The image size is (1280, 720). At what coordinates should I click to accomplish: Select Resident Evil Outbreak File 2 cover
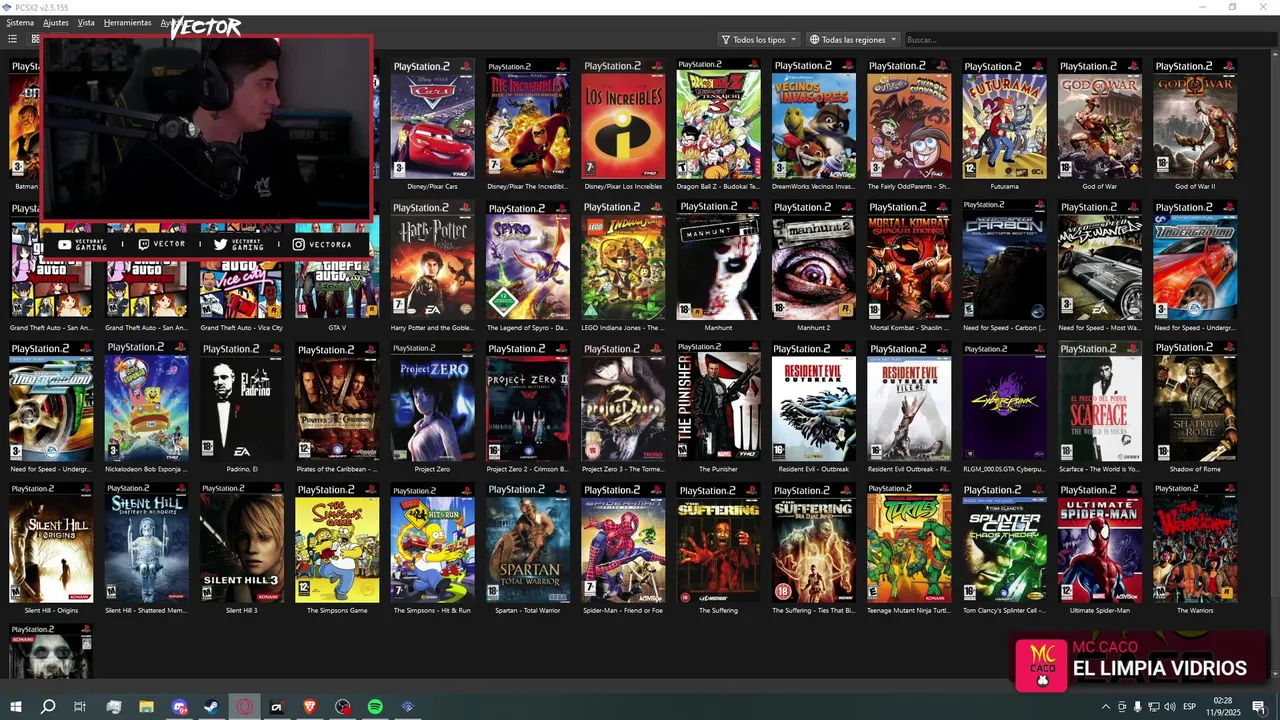[909, 402]
